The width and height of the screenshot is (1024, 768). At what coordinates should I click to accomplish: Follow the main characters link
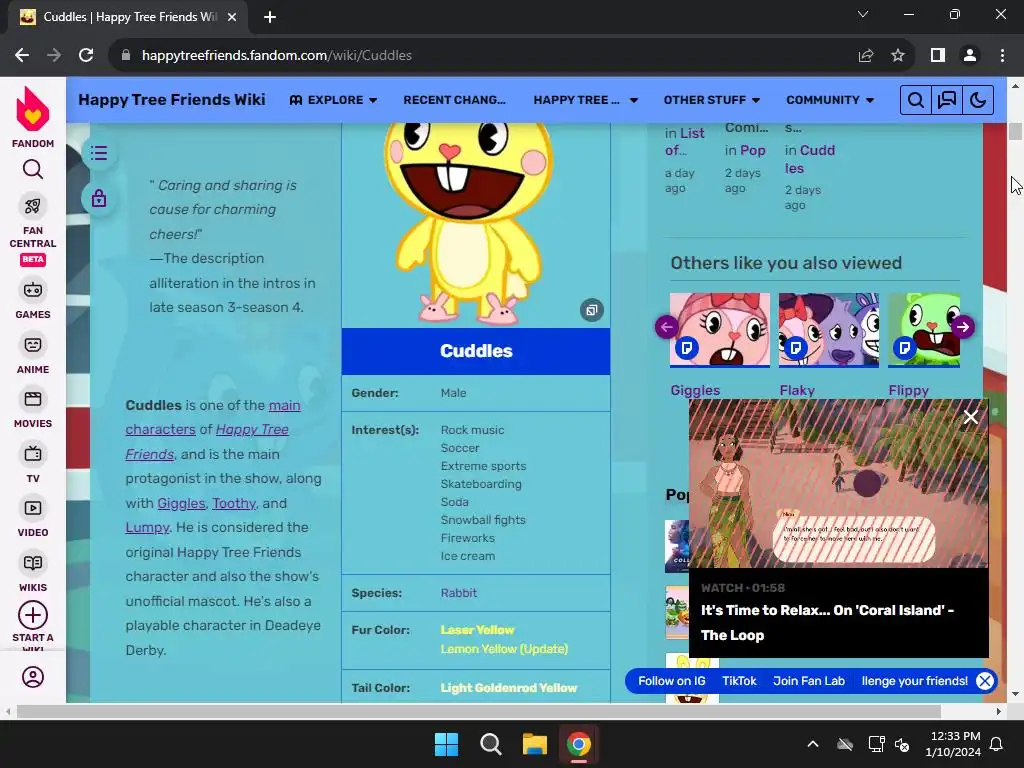212,417
